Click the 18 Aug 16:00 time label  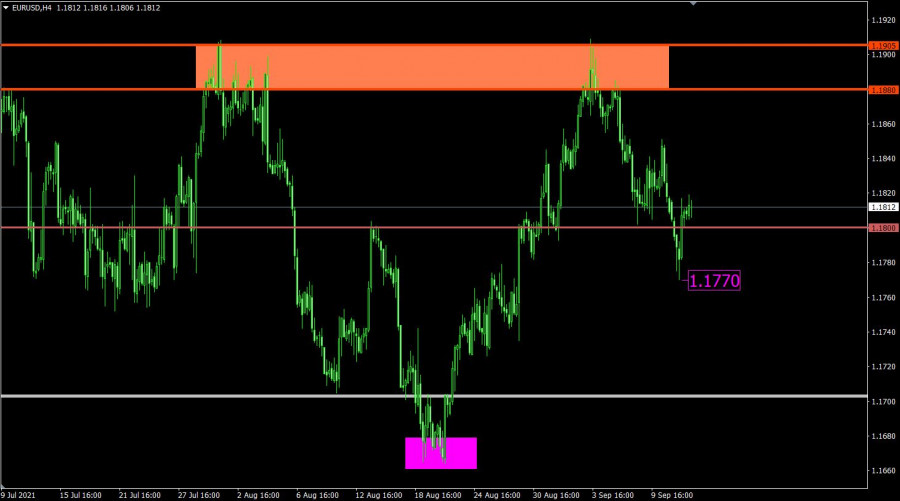point(437,494)
